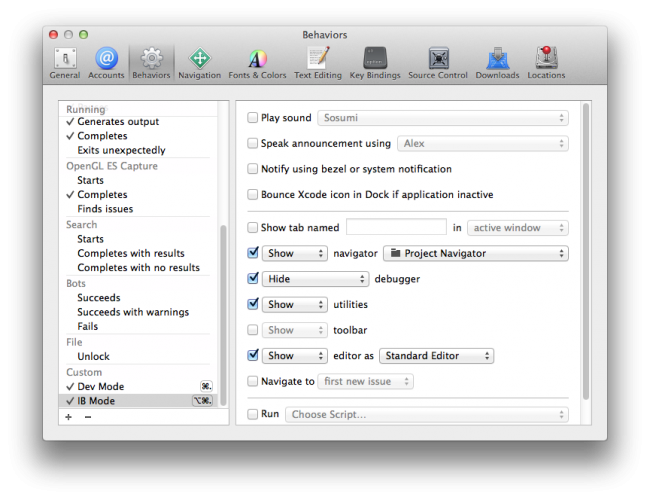Open the Navigation preferences pane
Image resolution: width=650 pixels, height=500 pixels.
pyautogui.click(x=199, y=63)
